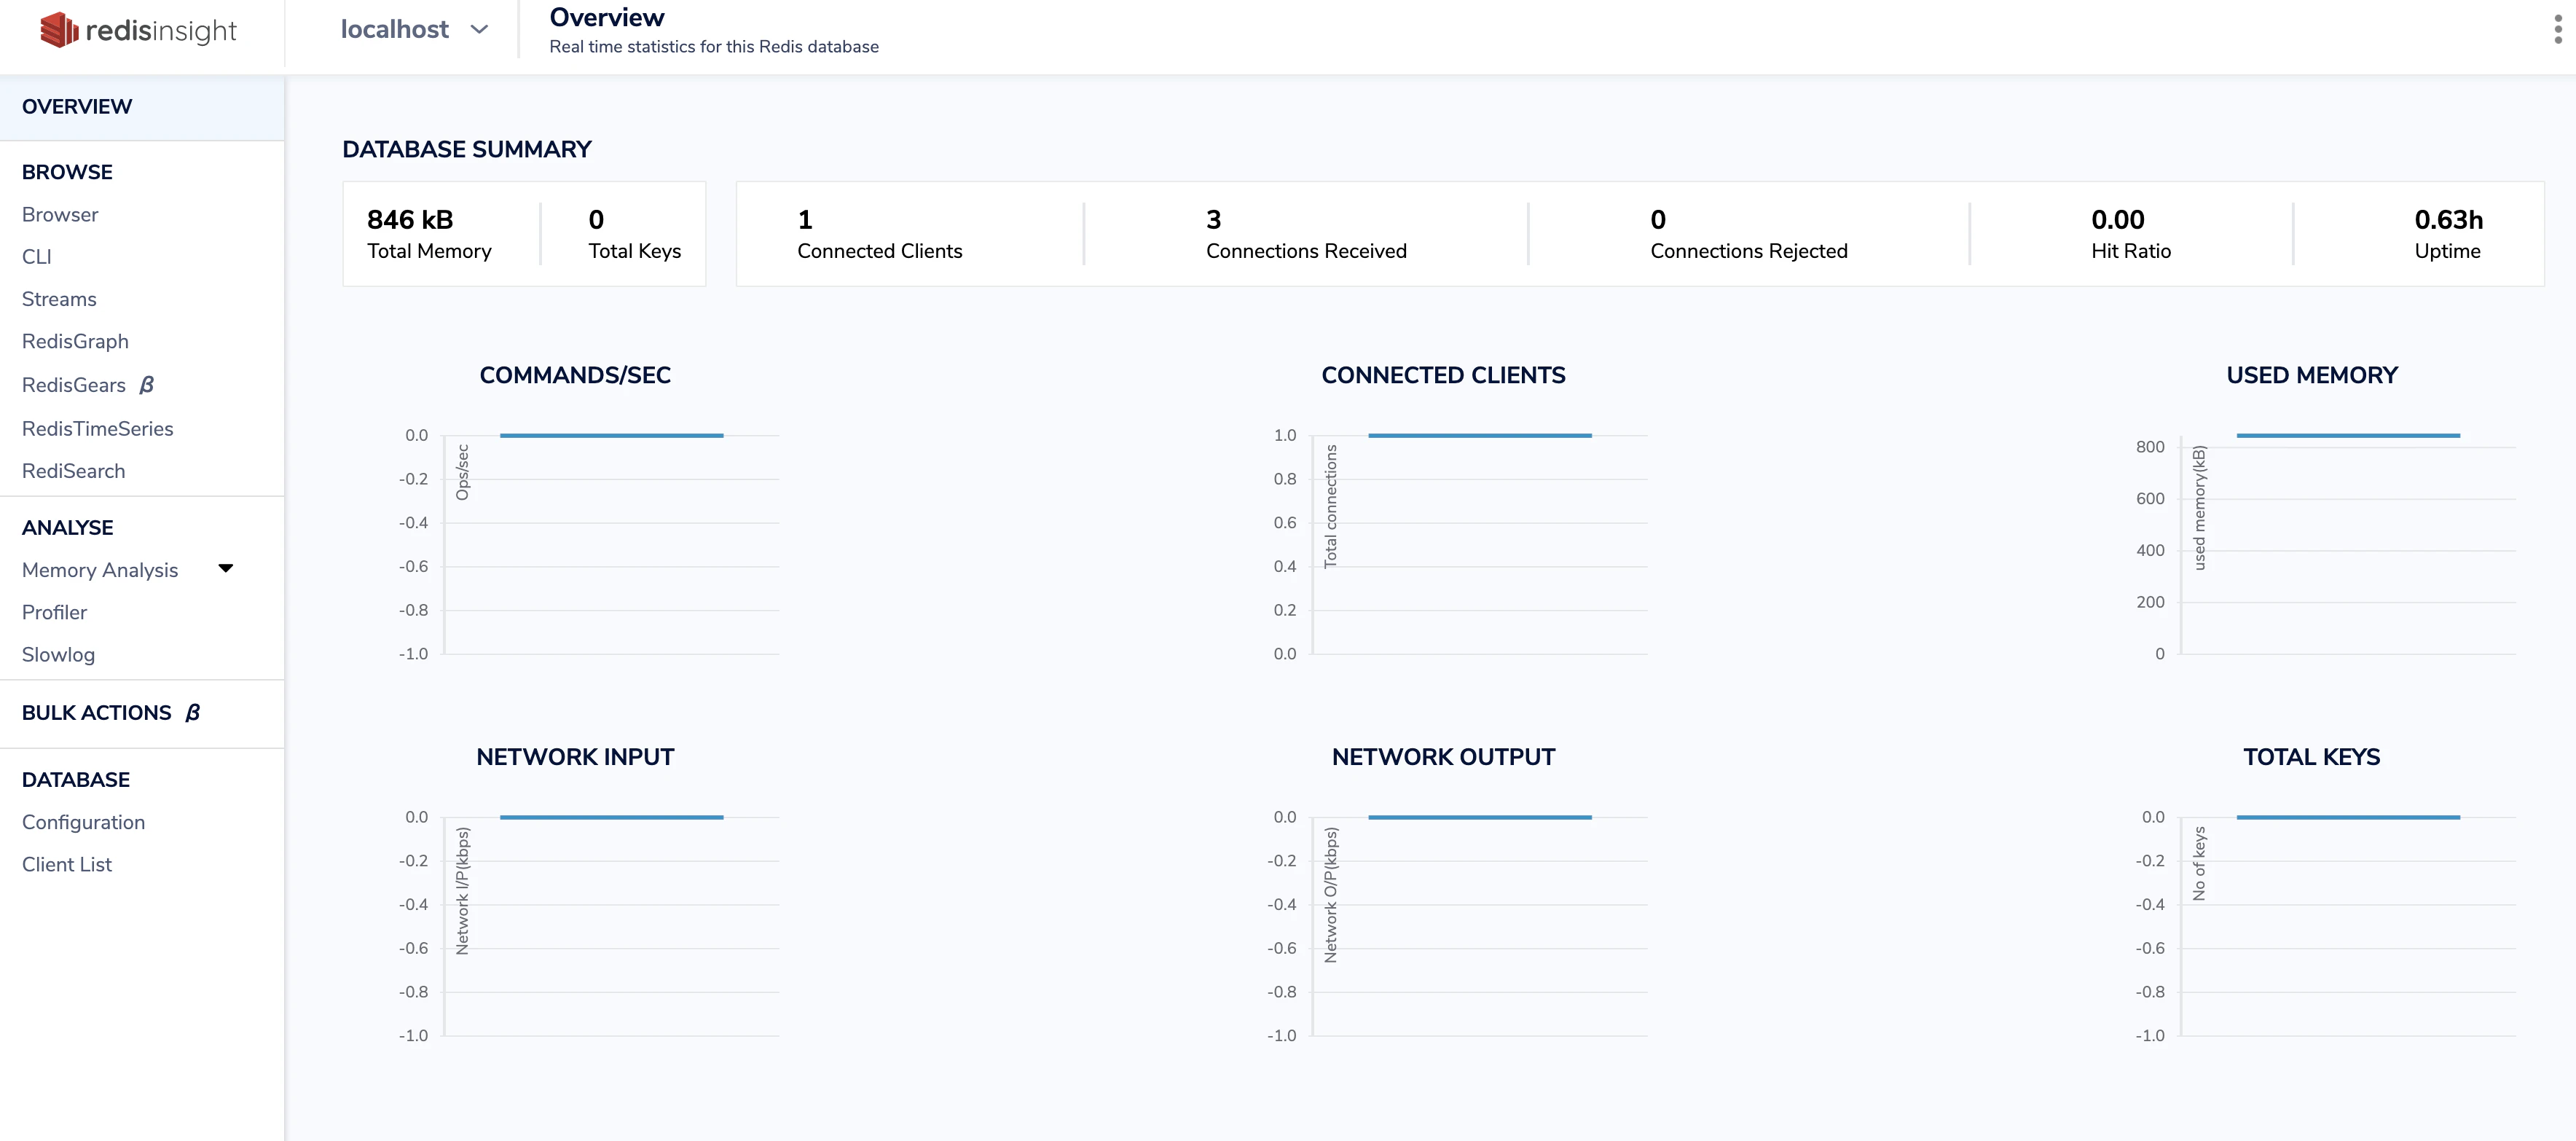Open the three-dot options menu
This screenshot has height=1141, width=2576.
tap(2557, 29)
